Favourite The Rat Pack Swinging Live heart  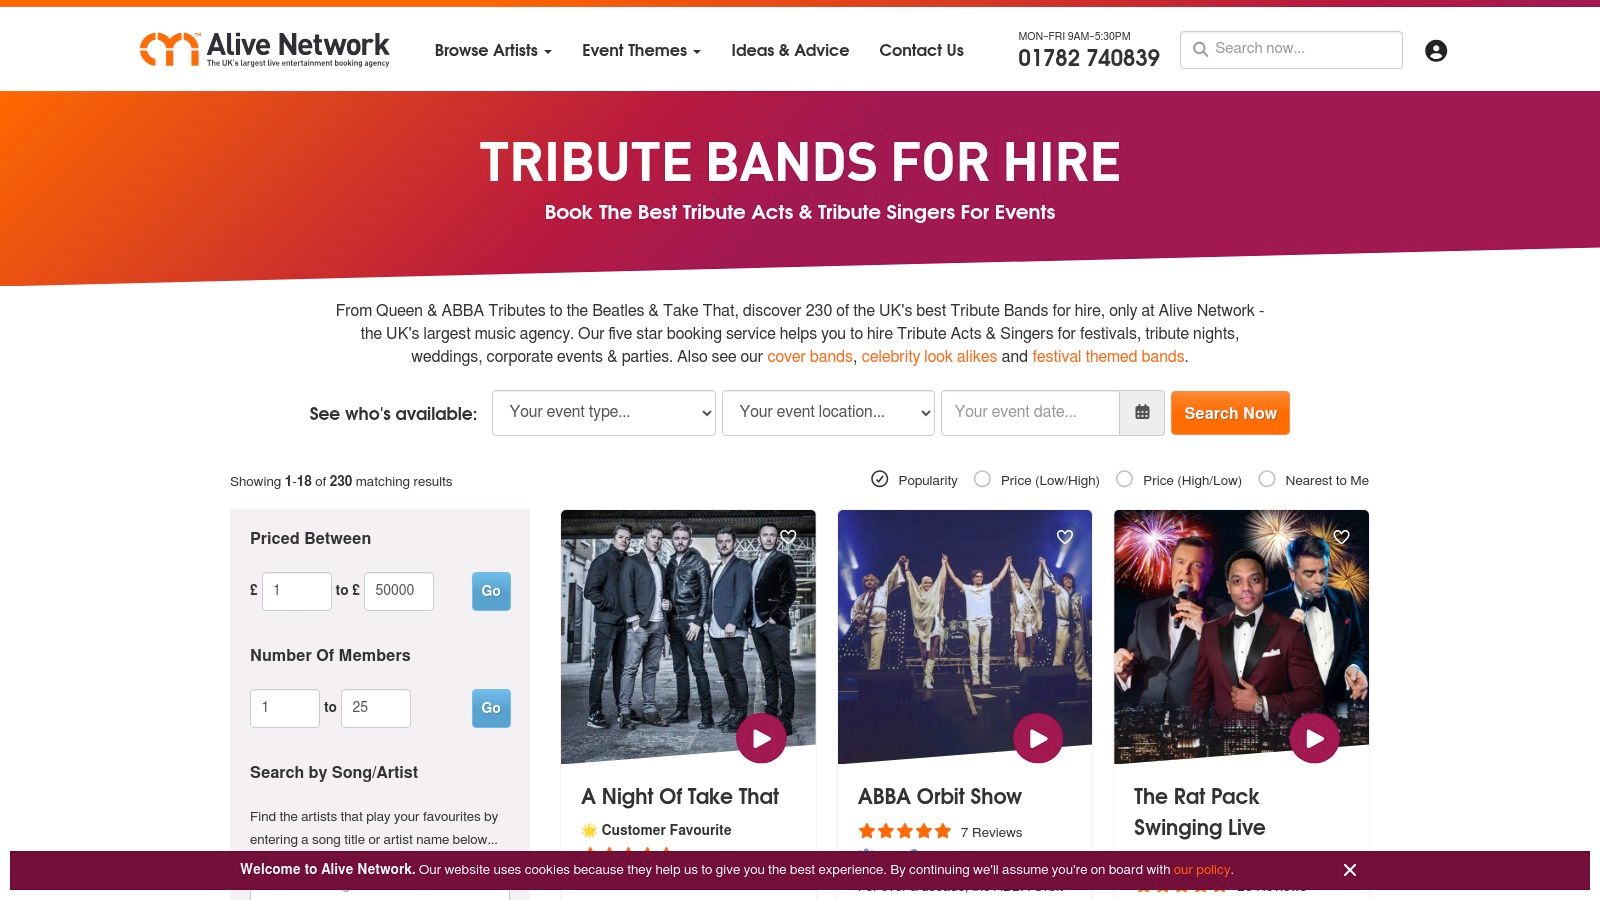point(1341,537)
